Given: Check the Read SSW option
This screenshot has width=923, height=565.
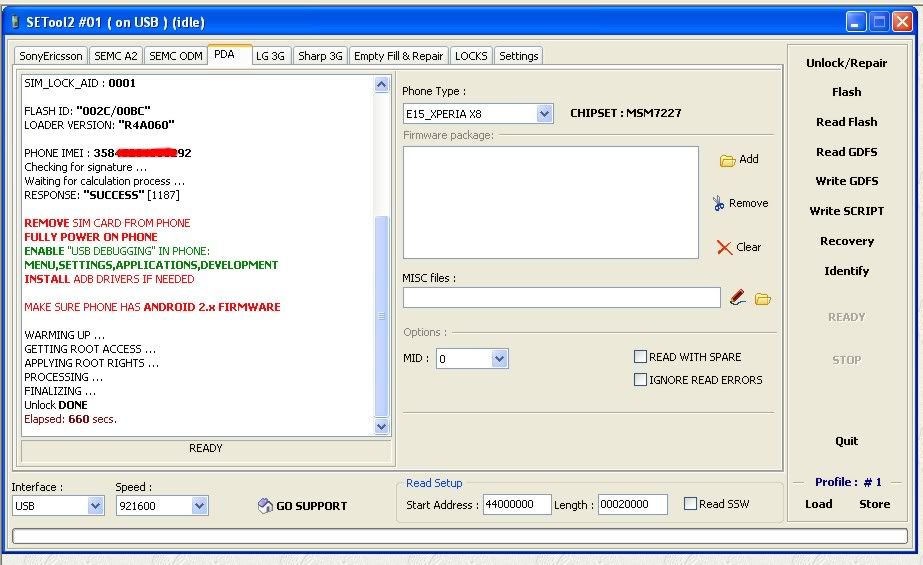Looking at the screenshot, I should [x=690, y=504].
